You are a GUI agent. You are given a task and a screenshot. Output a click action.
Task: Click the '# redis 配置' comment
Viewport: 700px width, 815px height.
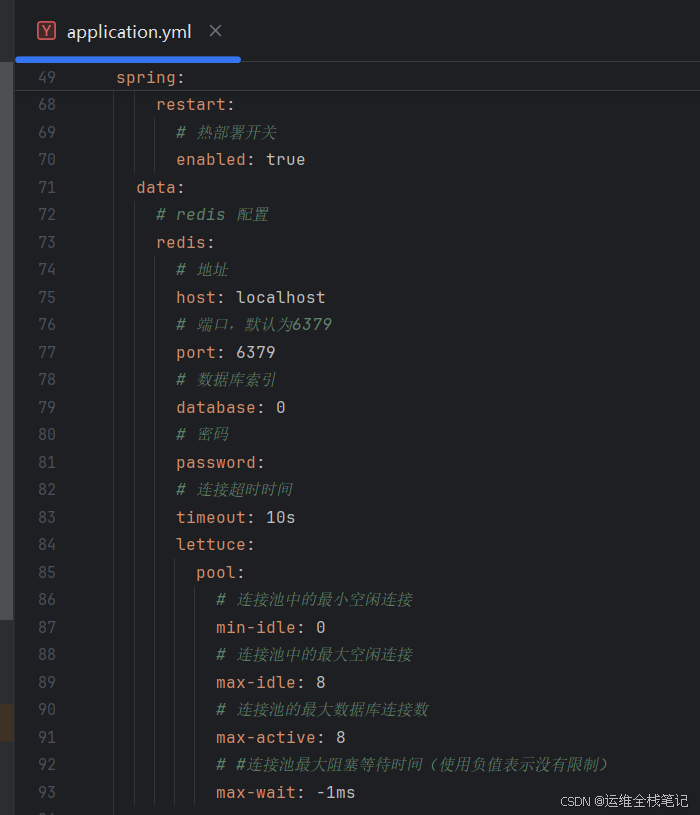click(x=212, y=215)
